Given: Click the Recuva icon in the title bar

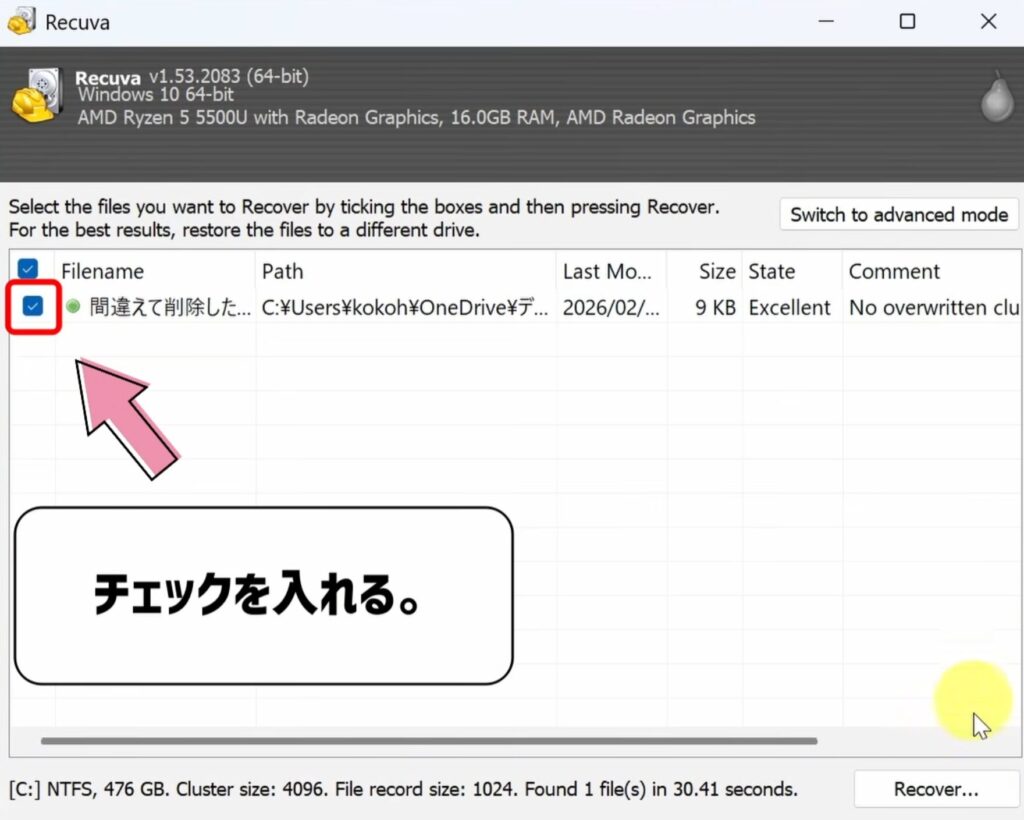Looking at the screenshot, I should [x=20, y=21].
